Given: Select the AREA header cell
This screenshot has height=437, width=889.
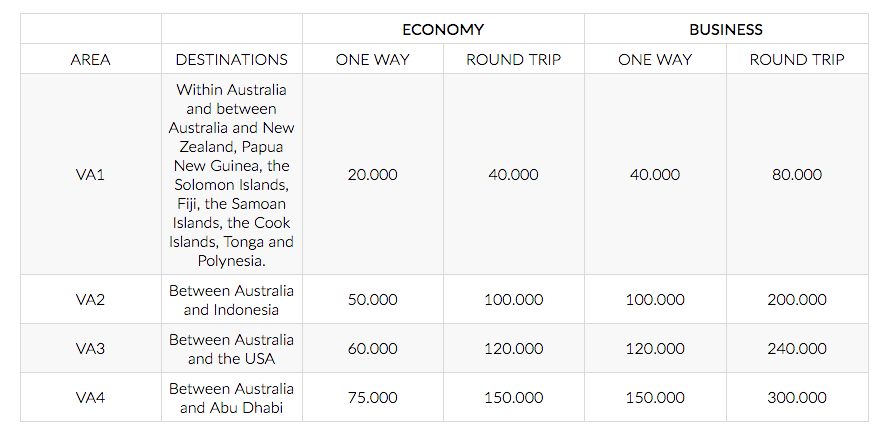Looking at the screenshot, I should (91, 60).
